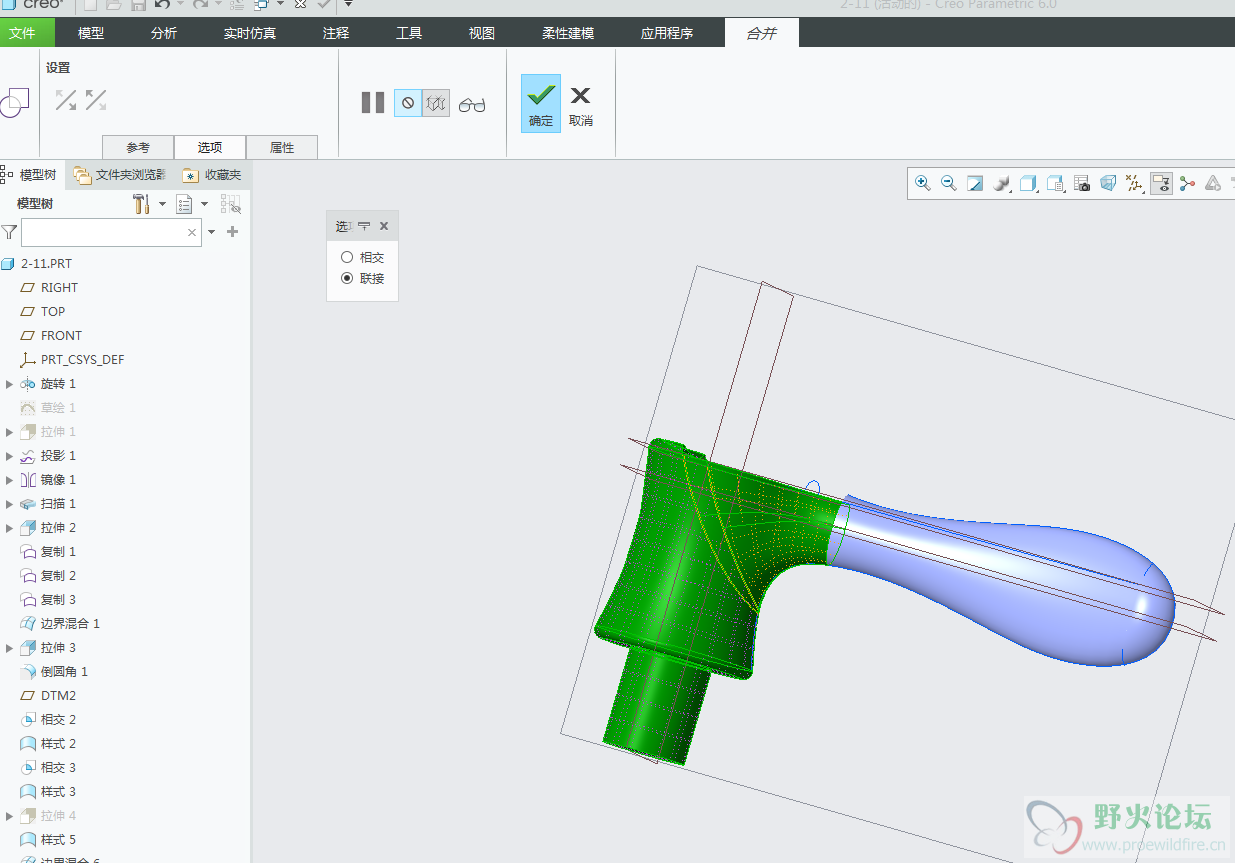Click the tree show/hide items icon
Viewport: 1235px width, 863px height.
pos(231,204)
